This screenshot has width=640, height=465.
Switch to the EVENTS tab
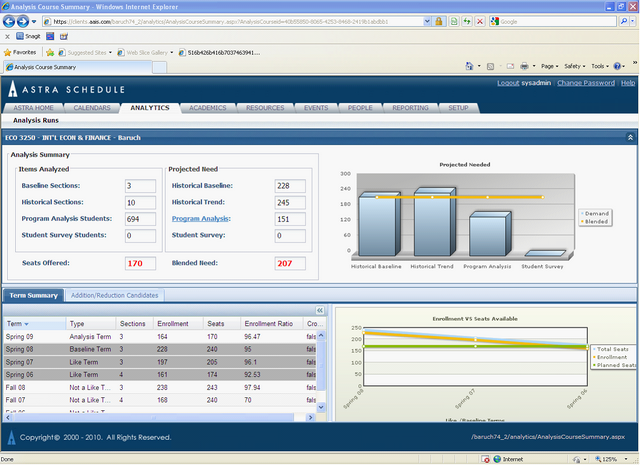coord(316,108)
